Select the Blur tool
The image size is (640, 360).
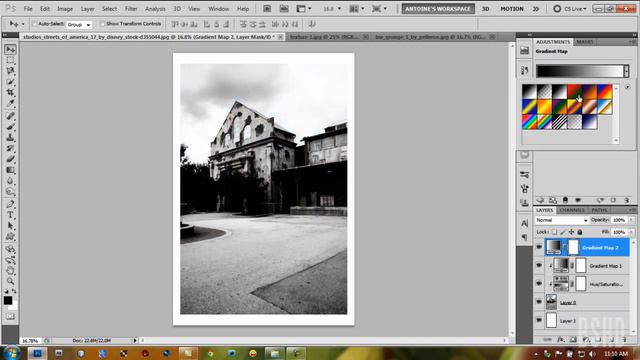[x=10, y=181]
